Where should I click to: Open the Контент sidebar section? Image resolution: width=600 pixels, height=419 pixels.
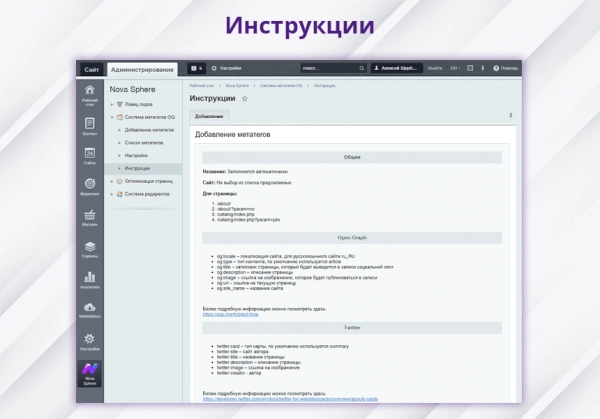point(90,127)
